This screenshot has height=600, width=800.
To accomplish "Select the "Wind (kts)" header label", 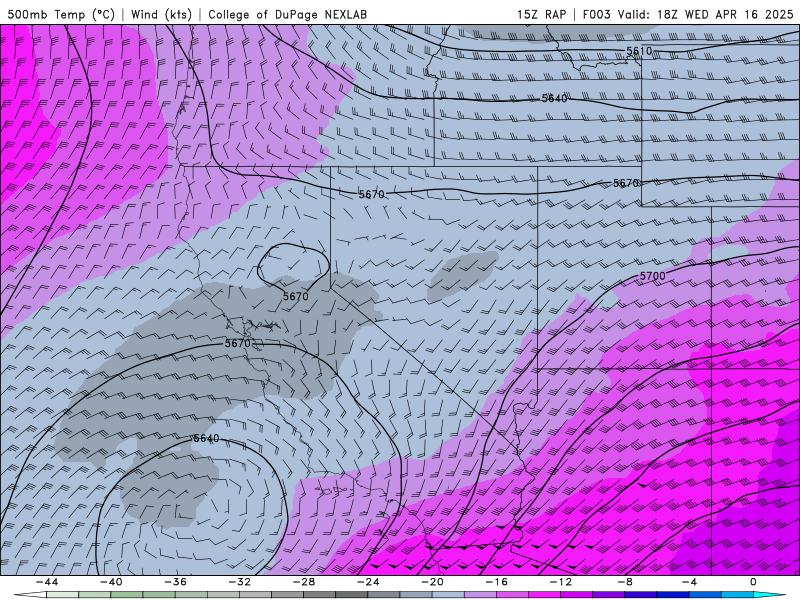I will coord(161,14).
